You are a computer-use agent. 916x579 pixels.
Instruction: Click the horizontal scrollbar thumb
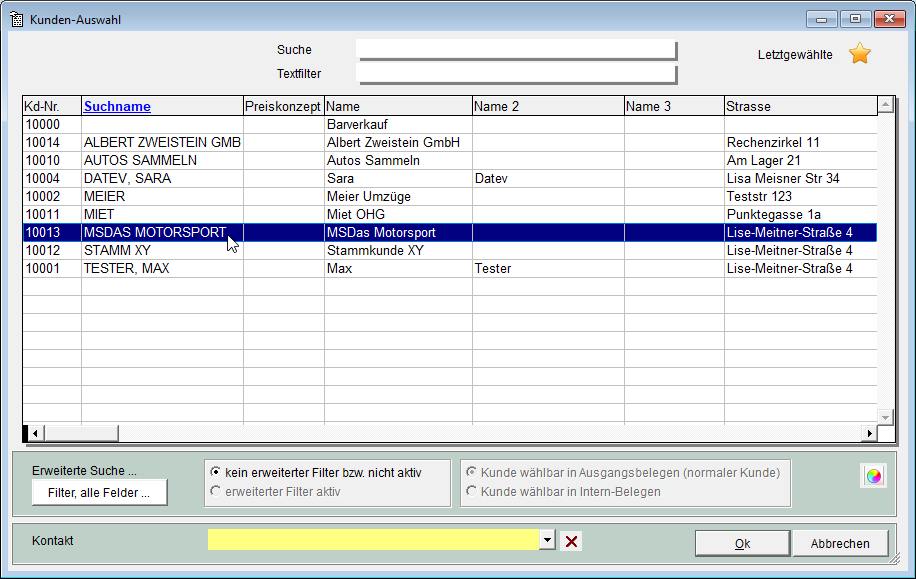click(81, 433)
